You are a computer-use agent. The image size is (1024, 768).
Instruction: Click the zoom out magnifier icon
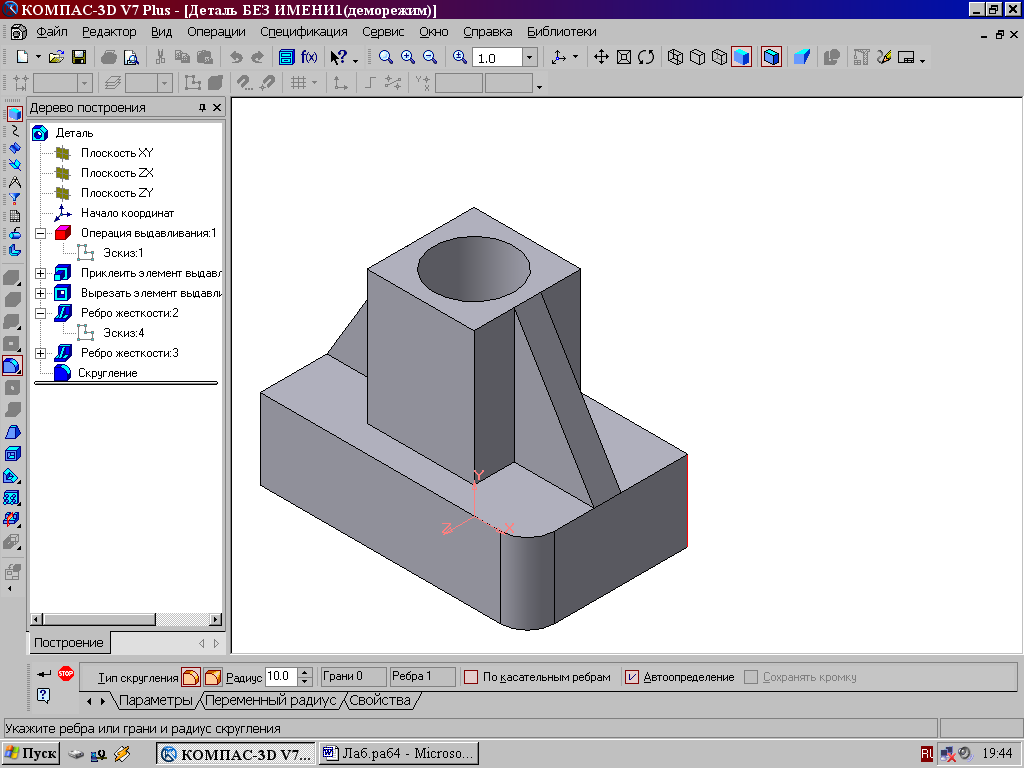coord(430,57)
